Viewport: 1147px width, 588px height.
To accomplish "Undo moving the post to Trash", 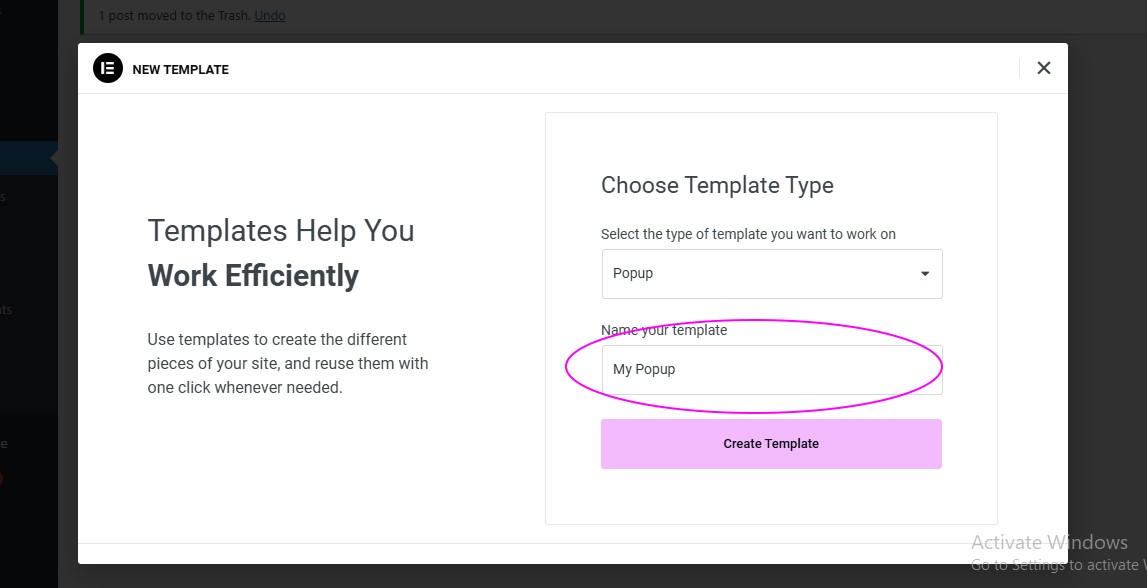I will pos(269,15).
